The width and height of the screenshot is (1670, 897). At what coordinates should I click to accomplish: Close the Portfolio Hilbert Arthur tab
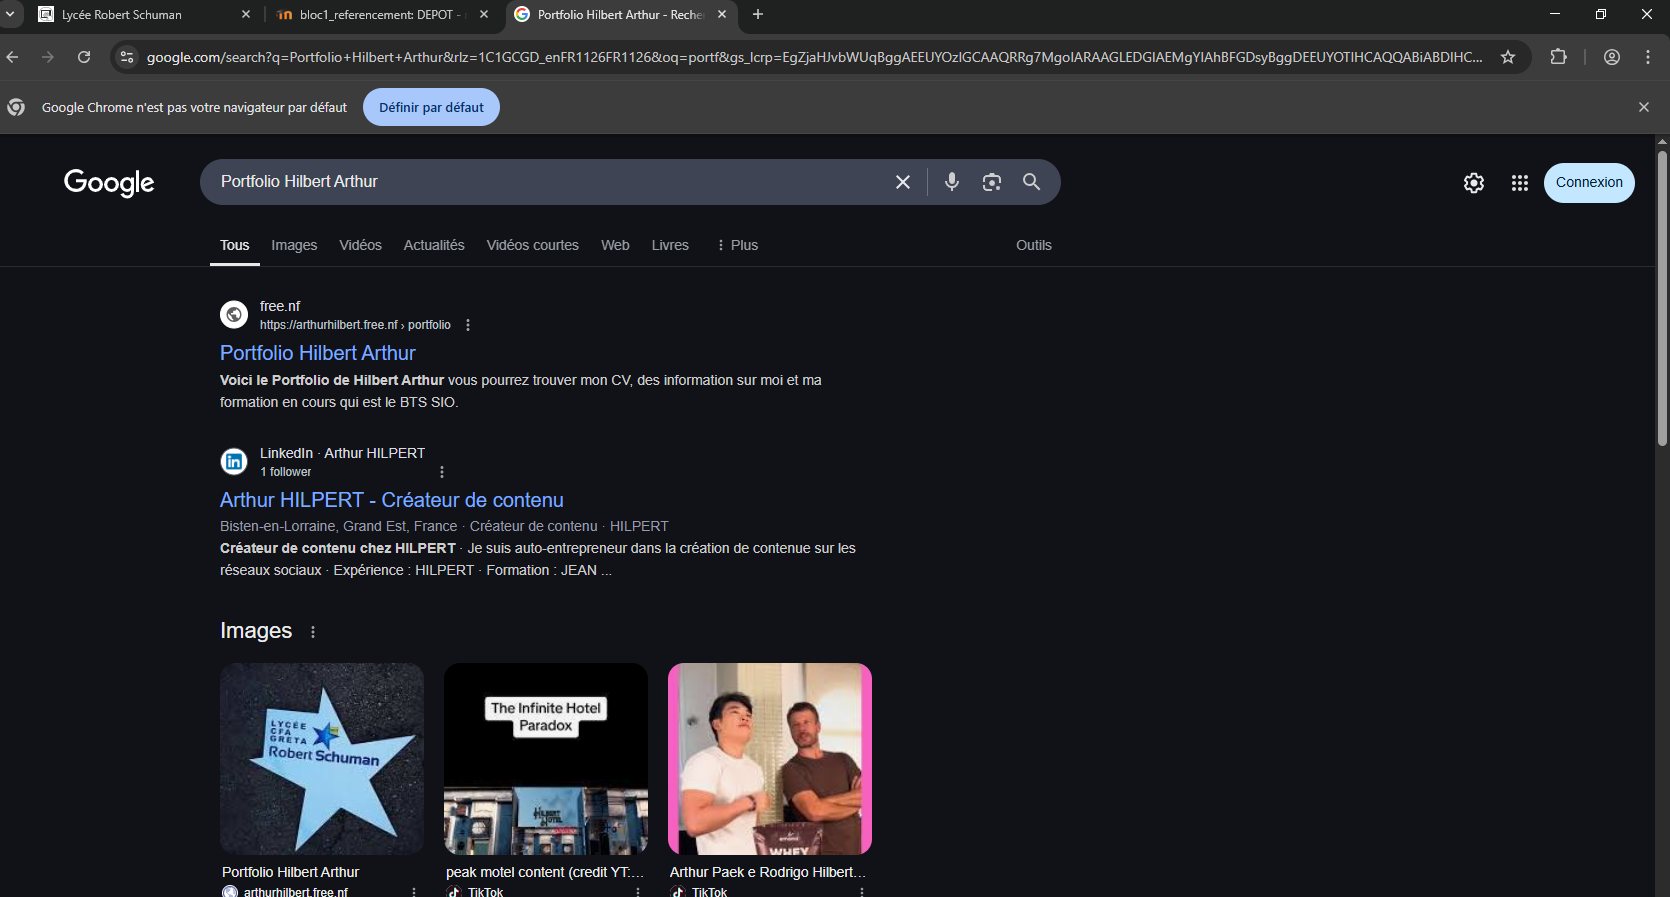pos(722,14)
